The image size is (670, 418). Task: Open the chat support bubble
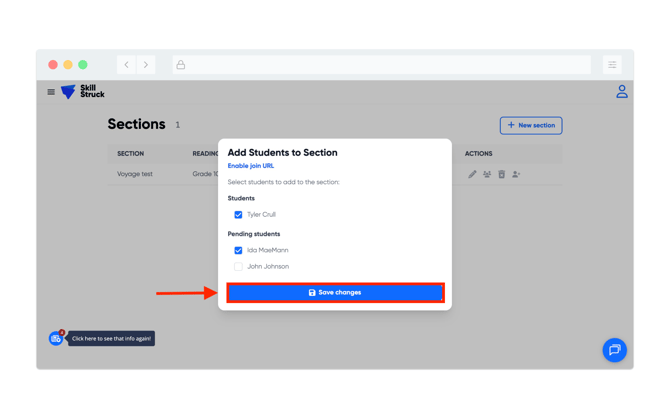(x=614, y=350)
